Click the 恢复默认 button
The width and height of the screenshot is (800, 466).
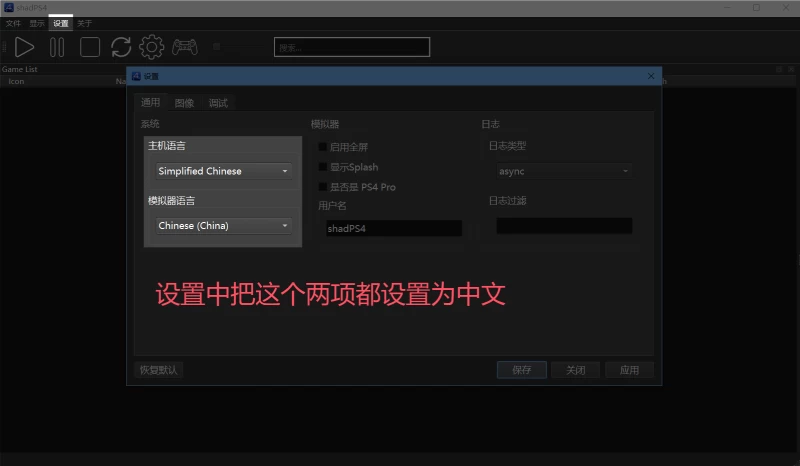click(x=159, y=370)
